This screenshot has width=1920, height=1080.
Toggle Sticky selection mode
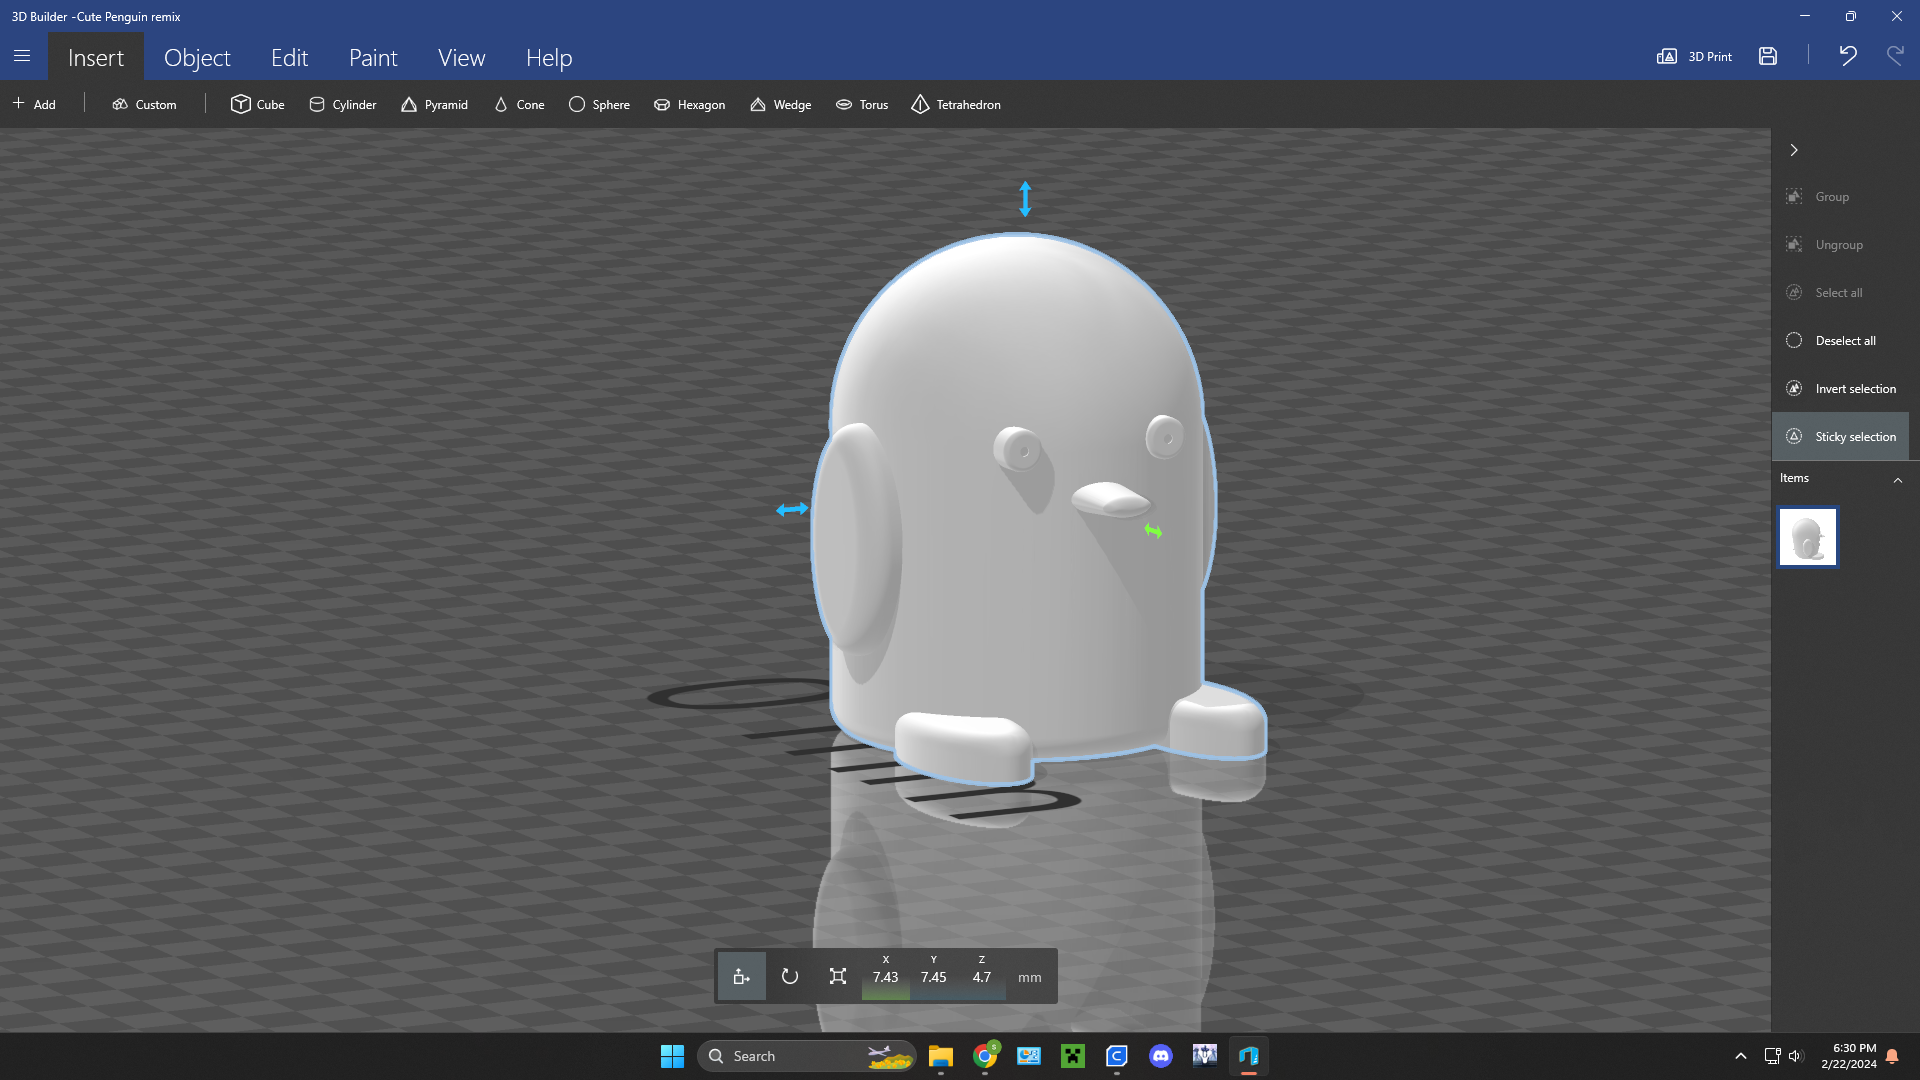tap(1840, 437)
